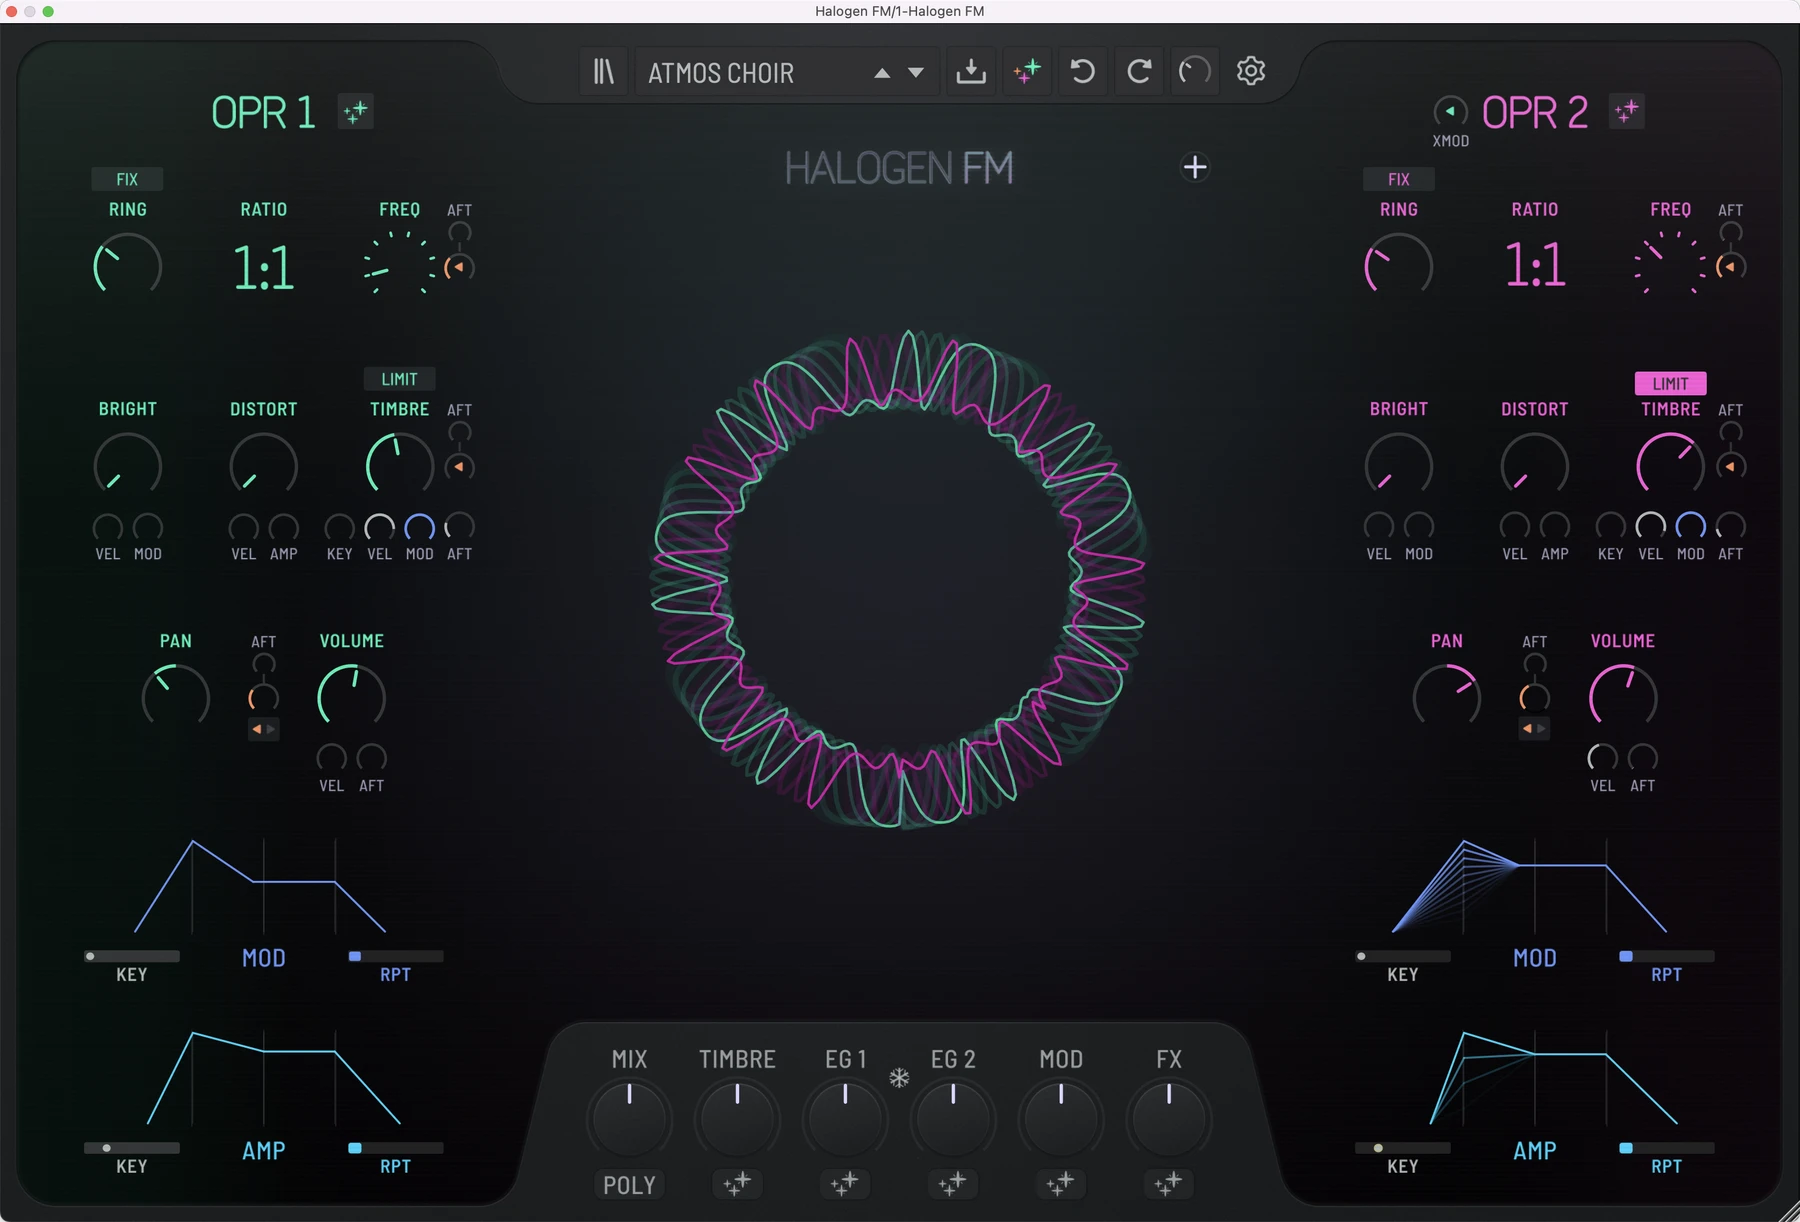Click OPR 1 bright VEL mini knob
1800x1222 pixels.
click(107, 527)
